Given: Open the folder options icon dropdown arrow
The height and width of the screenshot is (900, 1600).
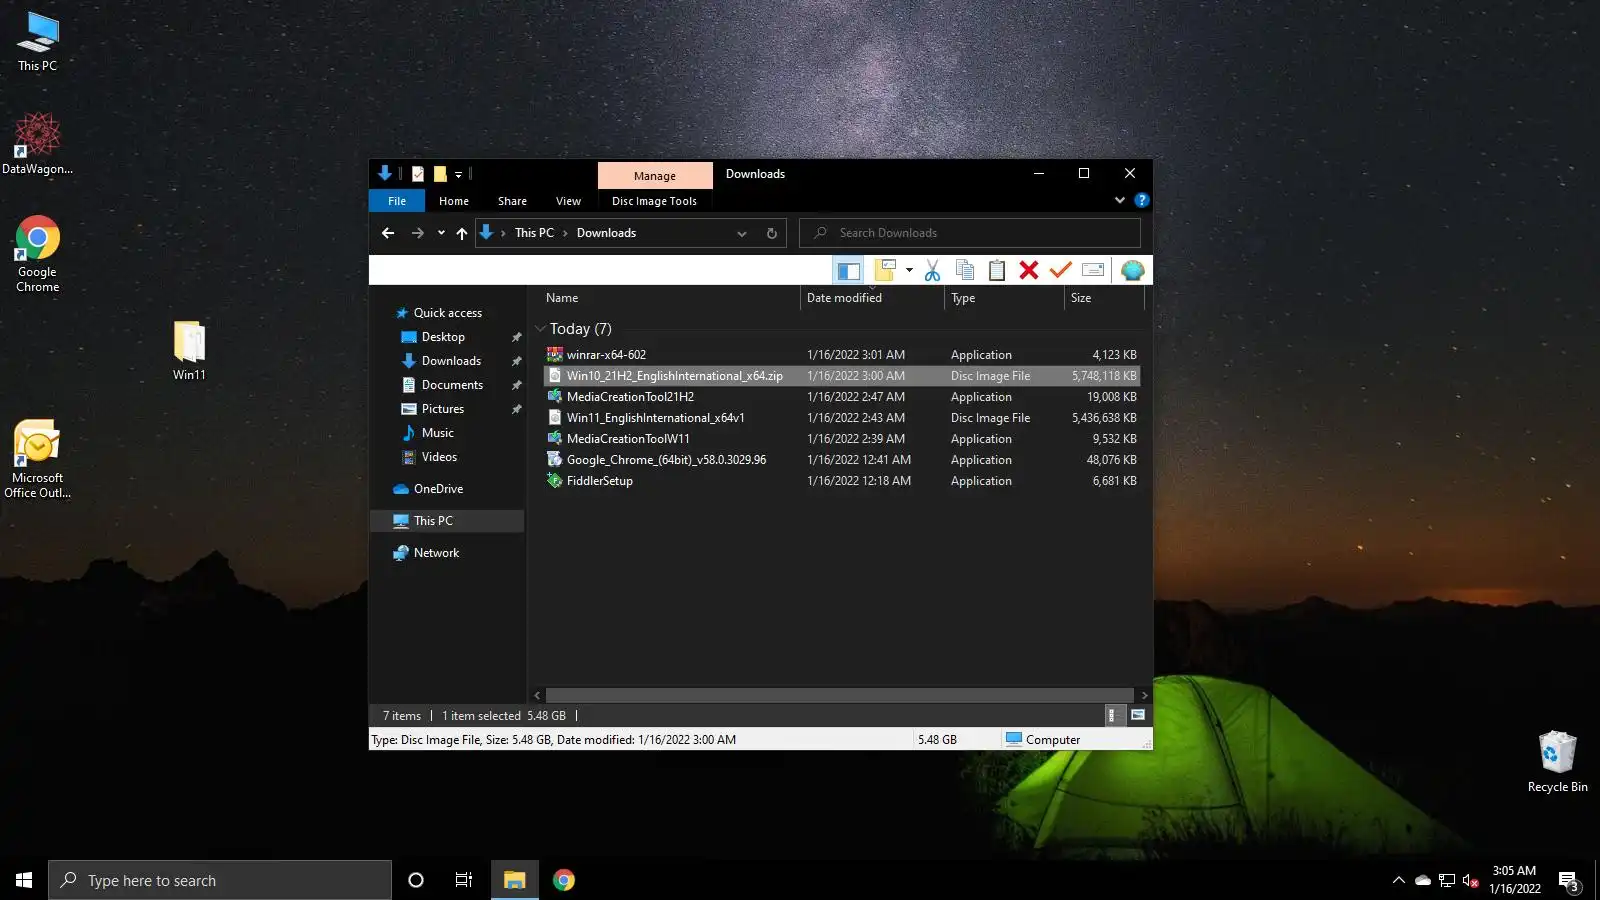Looking at the screenshot, I should point(909,270).
